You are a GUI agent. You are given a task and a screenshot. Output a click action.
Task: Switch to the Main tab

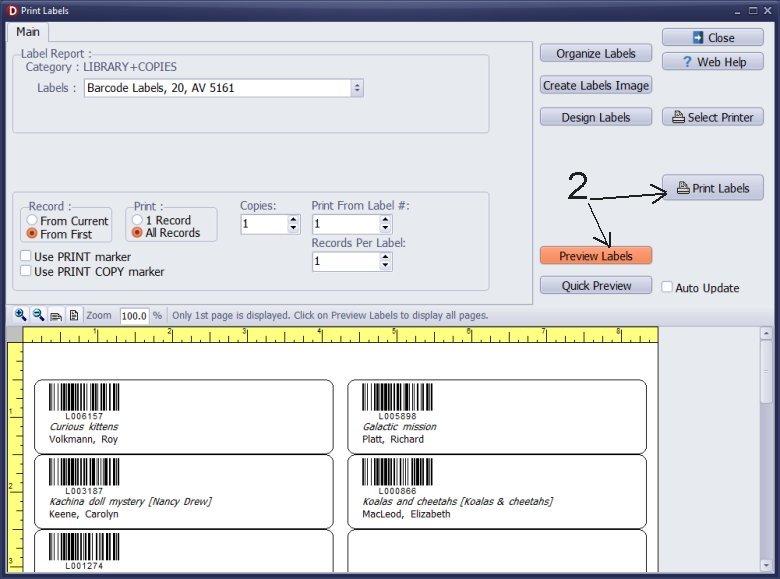pyautogui.click(x=28, y=32)
